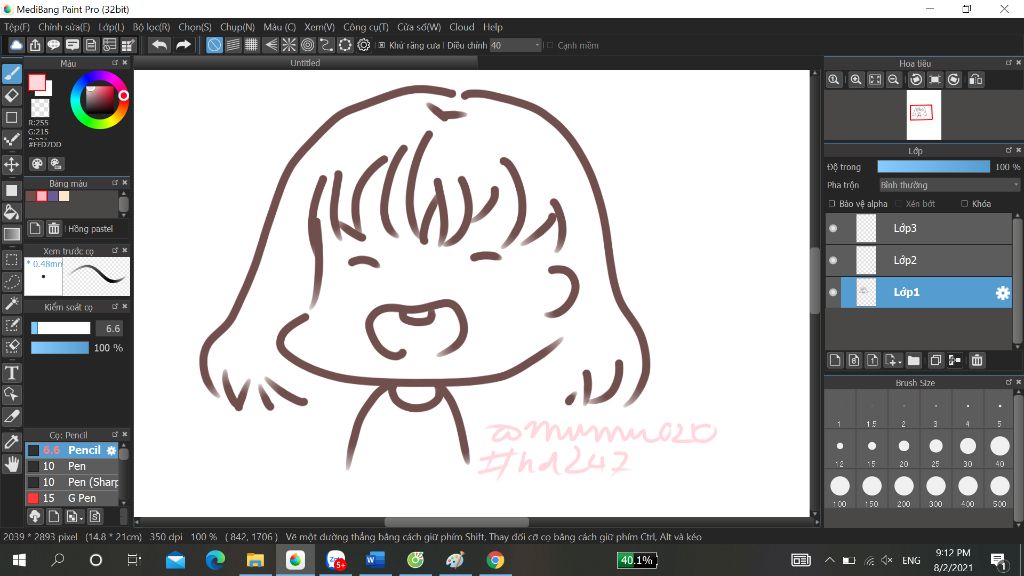
Task: Open the Bộ lọc(R) menu
Action: point(152,27)
